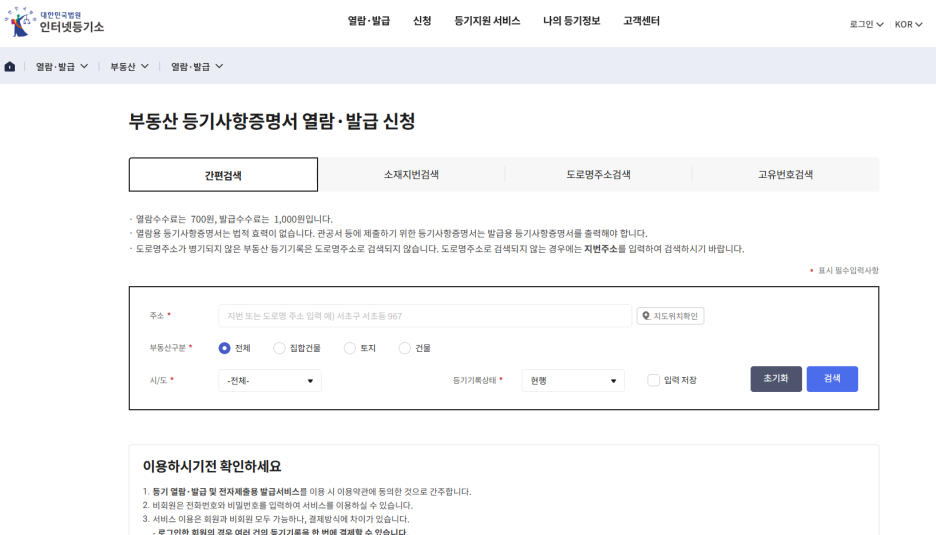Select the 집합건물 radio option
Viewport: 936px width, 535px height.
[279, 348]
